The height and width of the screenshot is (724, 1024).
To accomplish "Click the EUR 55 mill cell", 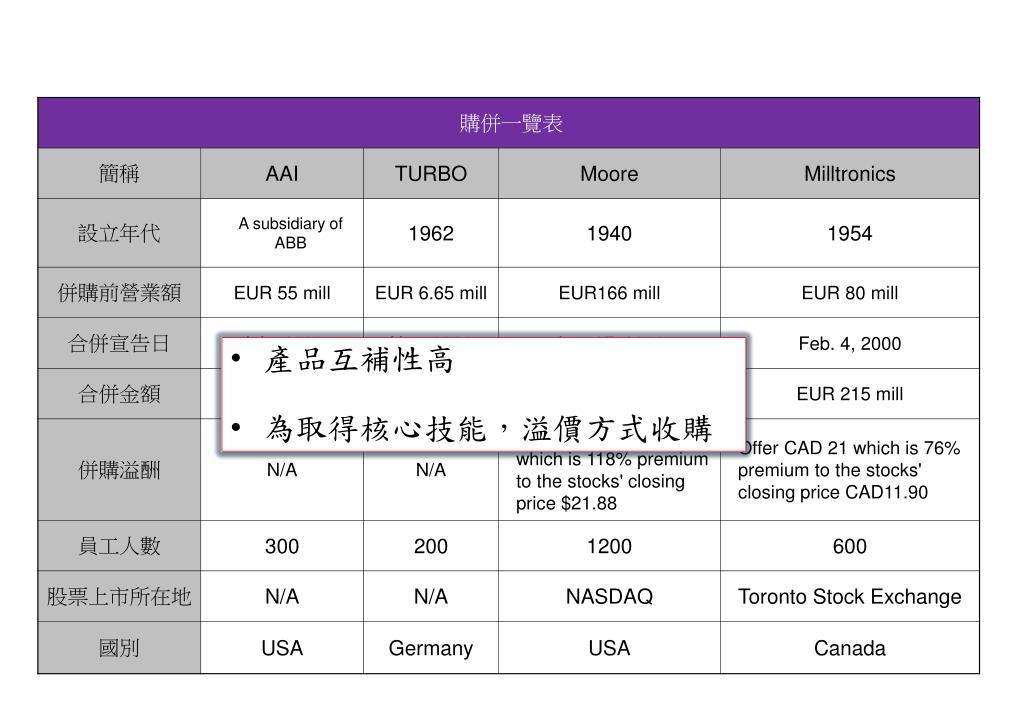I will [282, 293].
